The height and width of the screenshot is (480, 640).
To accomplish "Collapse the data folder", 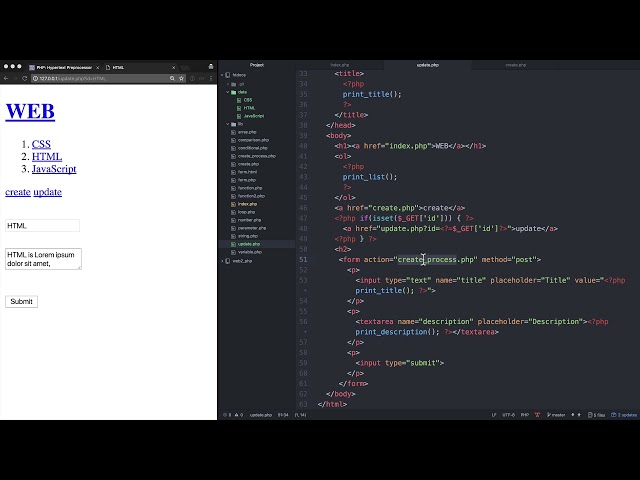I will point(228,92).
